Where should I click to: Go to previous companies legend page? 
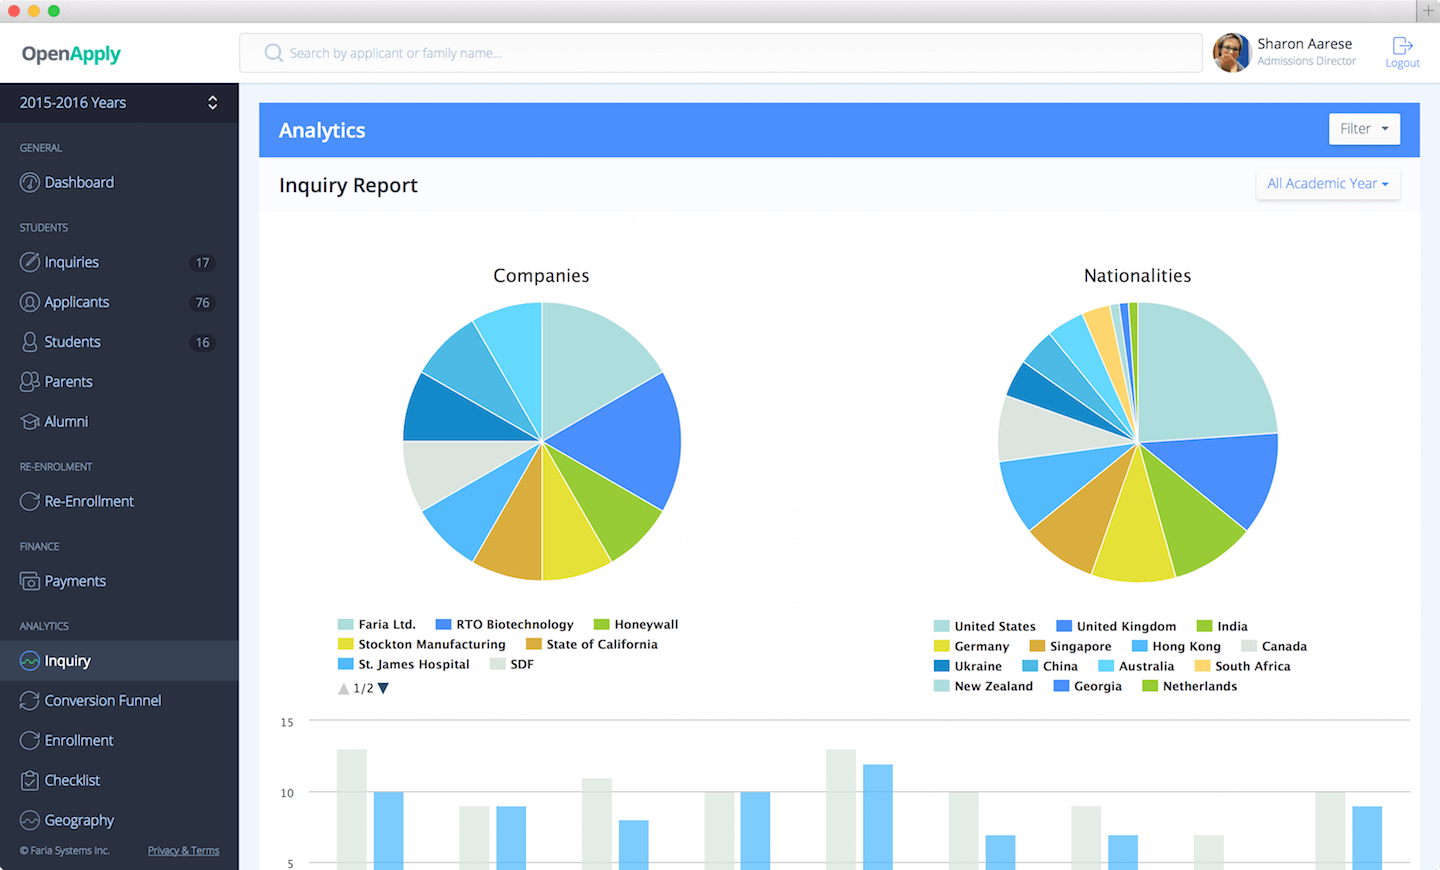(343, 688)
